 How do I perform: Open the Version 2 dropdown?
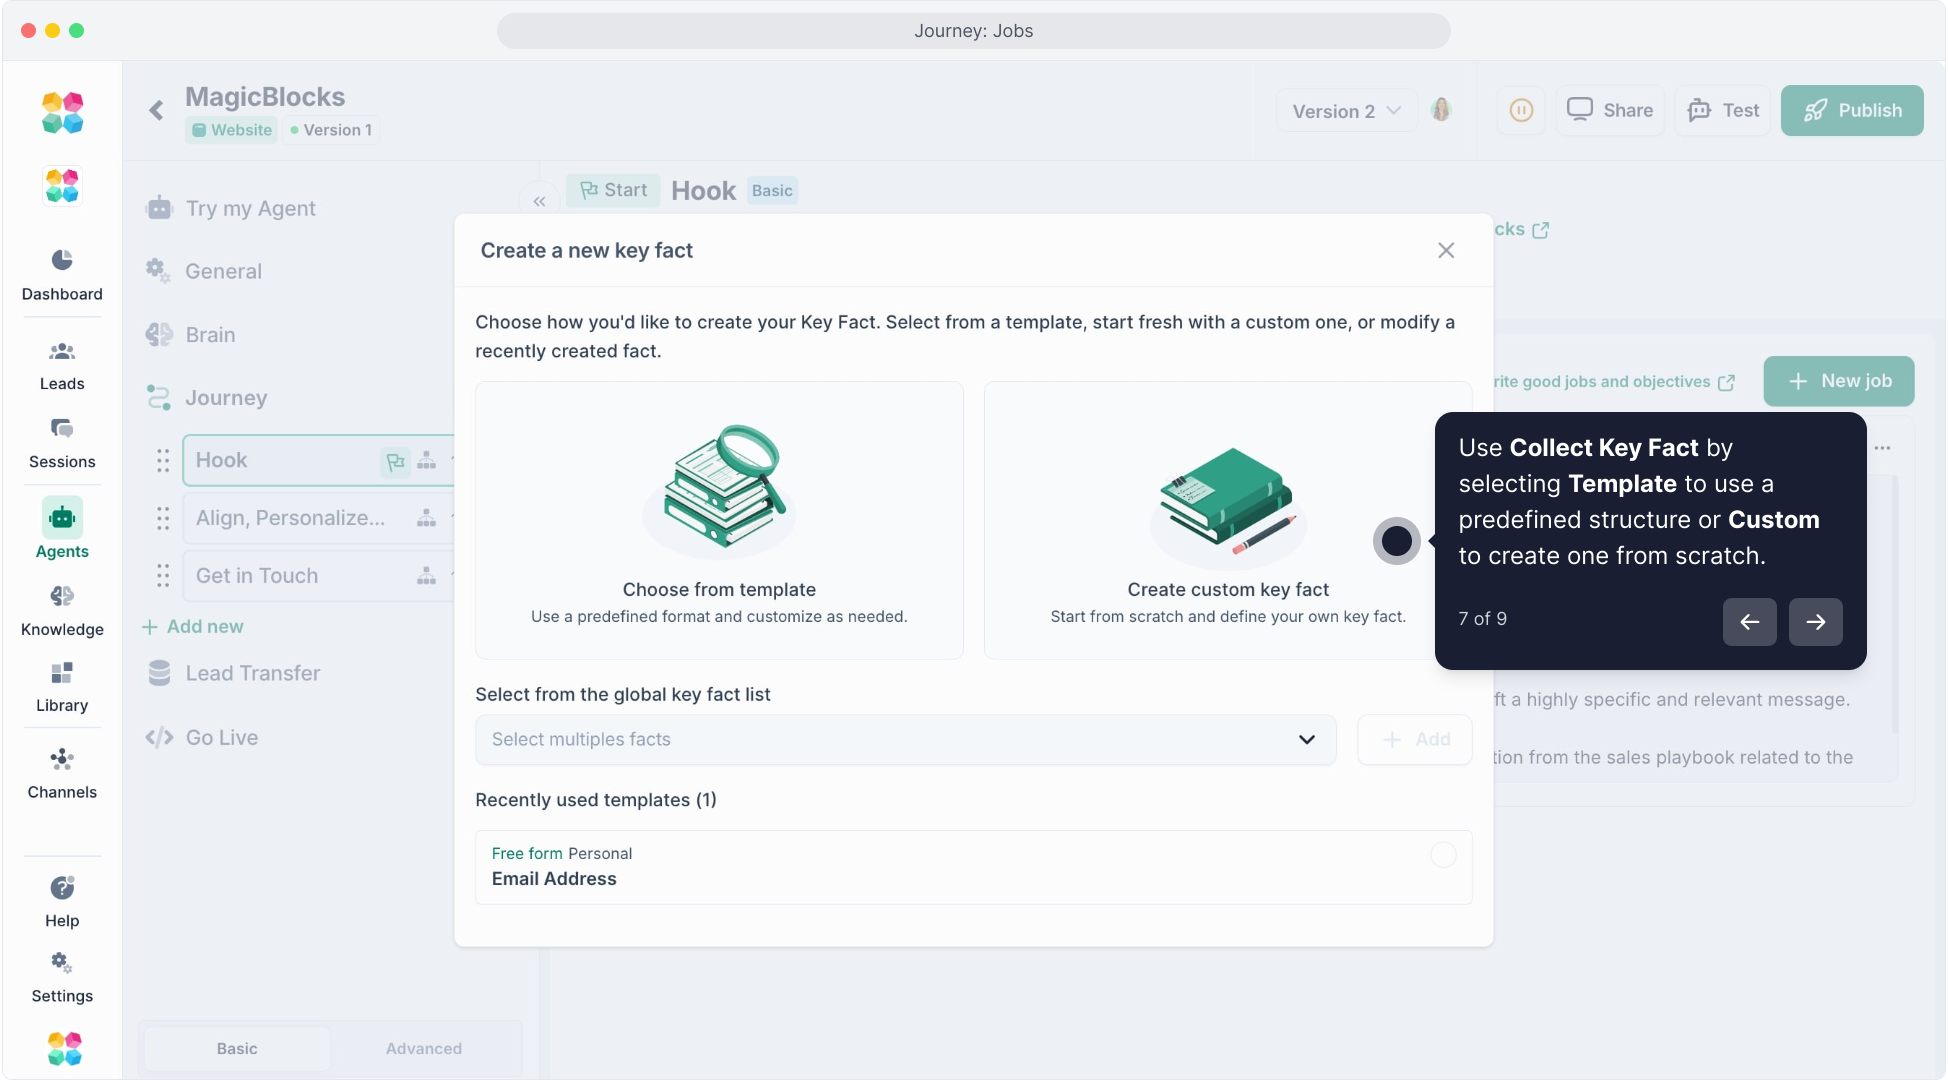[x=1346, y=111]
